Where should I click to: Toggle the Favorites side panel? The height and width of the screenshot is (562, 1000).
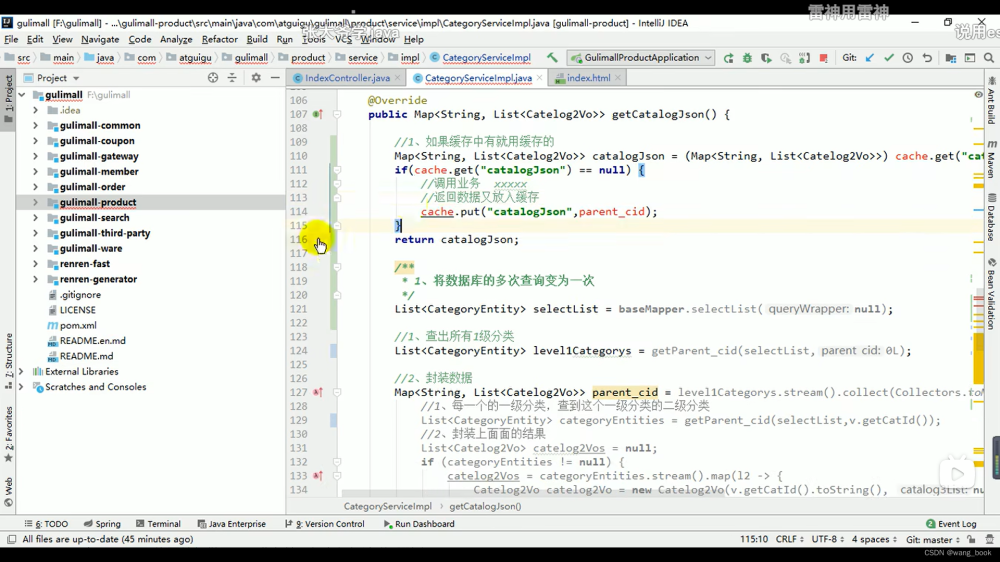[8, 434]
